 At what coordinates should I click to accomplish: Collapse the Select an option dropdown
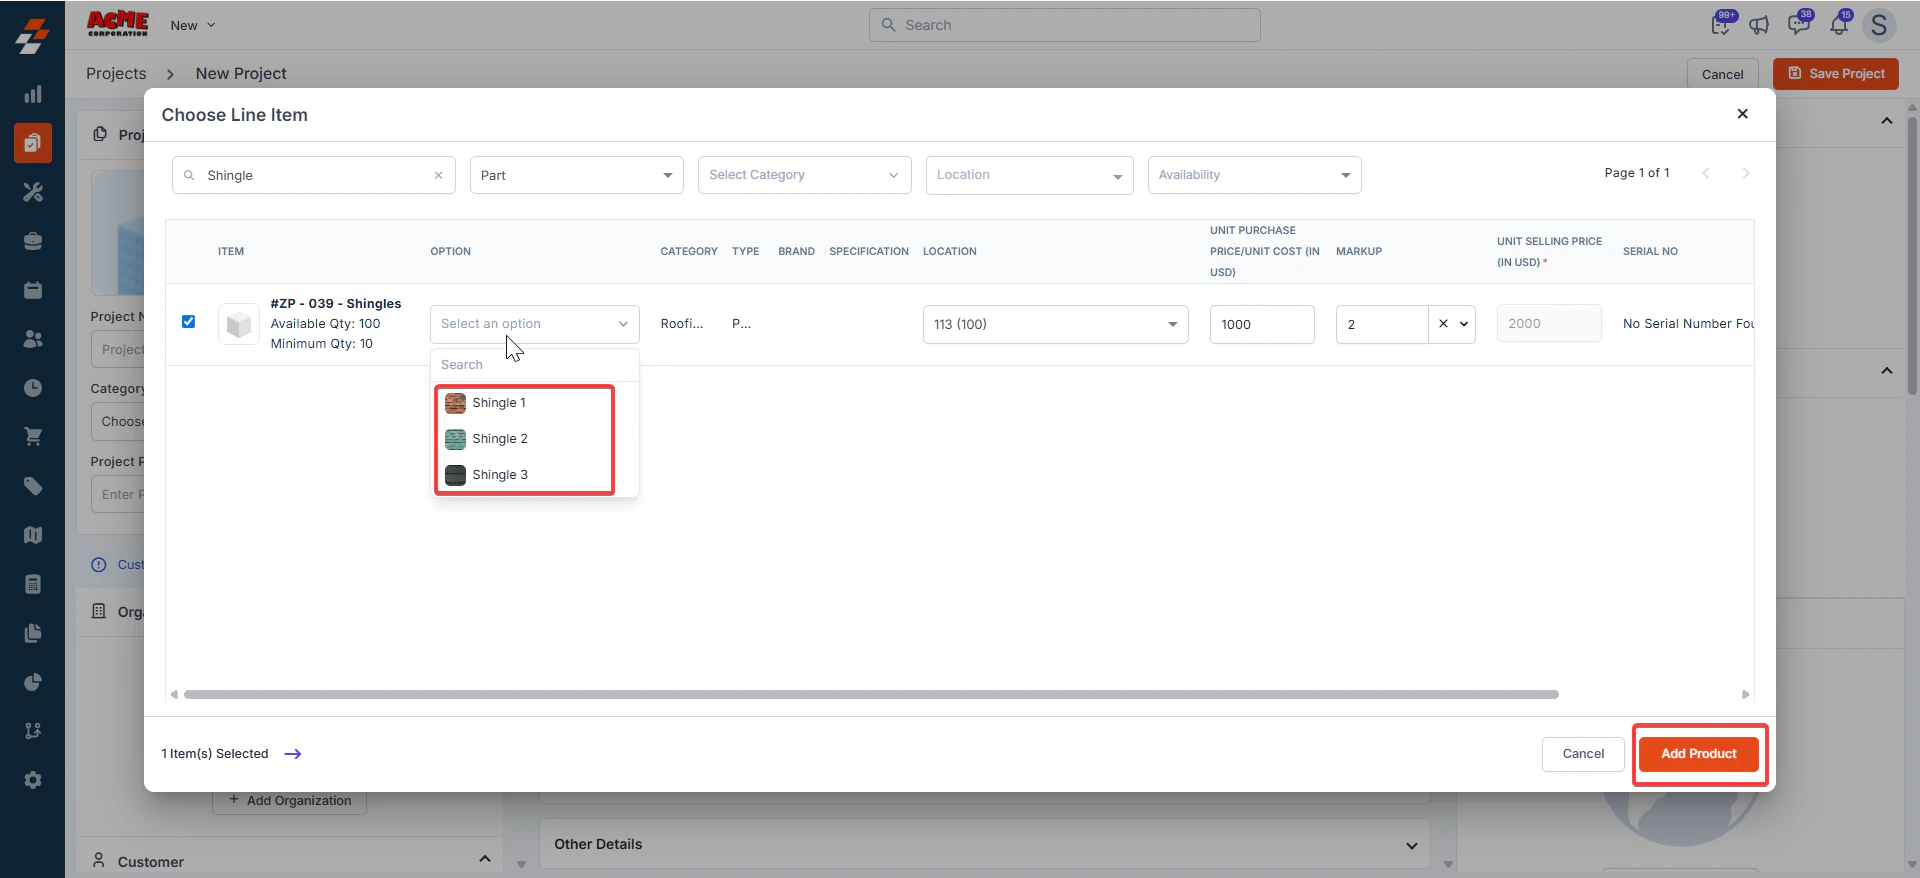[535, 324]
